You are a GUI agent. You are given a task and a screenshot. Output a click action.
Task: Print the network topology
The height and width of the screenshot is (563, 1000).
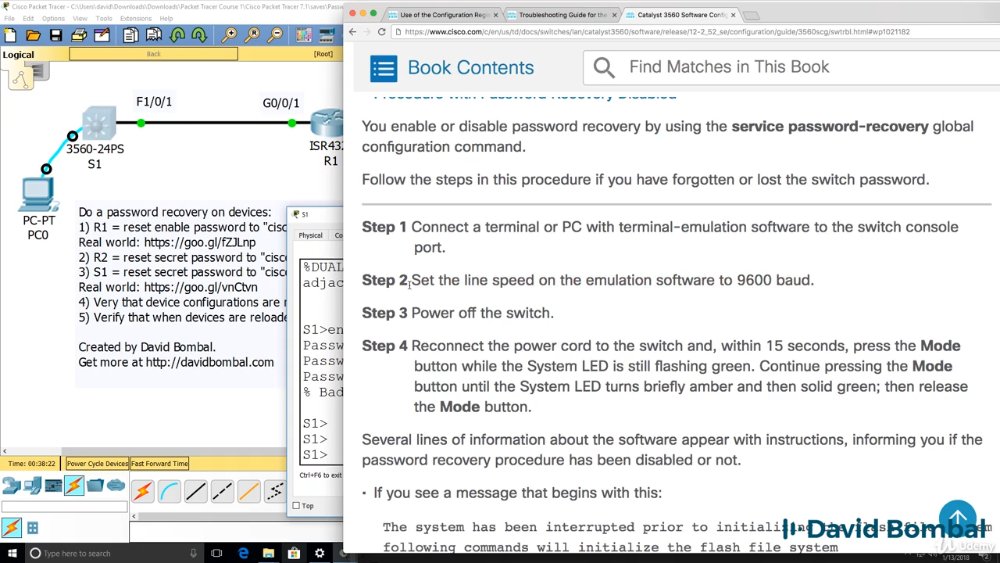[x=79, y=36]
